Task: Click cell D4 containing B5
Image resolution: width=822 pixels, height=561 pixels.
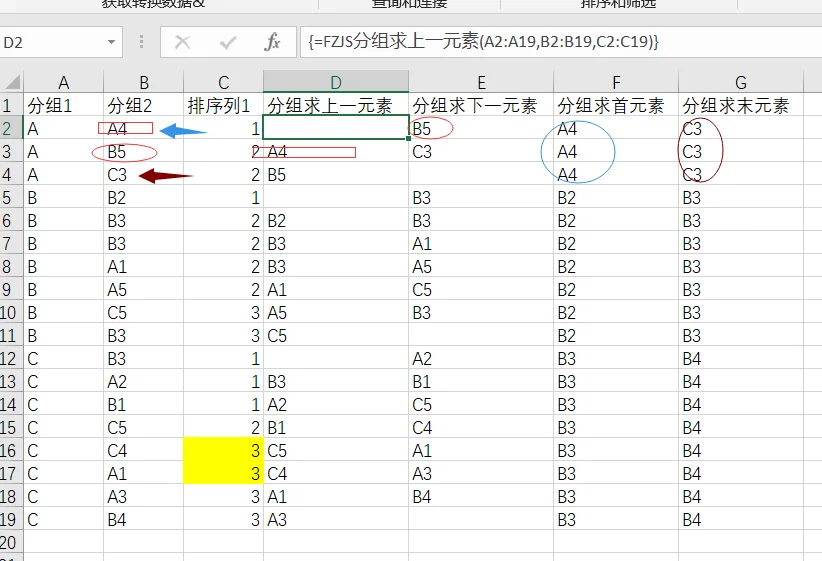Action: pyautogui.click(x=336, y=175)
